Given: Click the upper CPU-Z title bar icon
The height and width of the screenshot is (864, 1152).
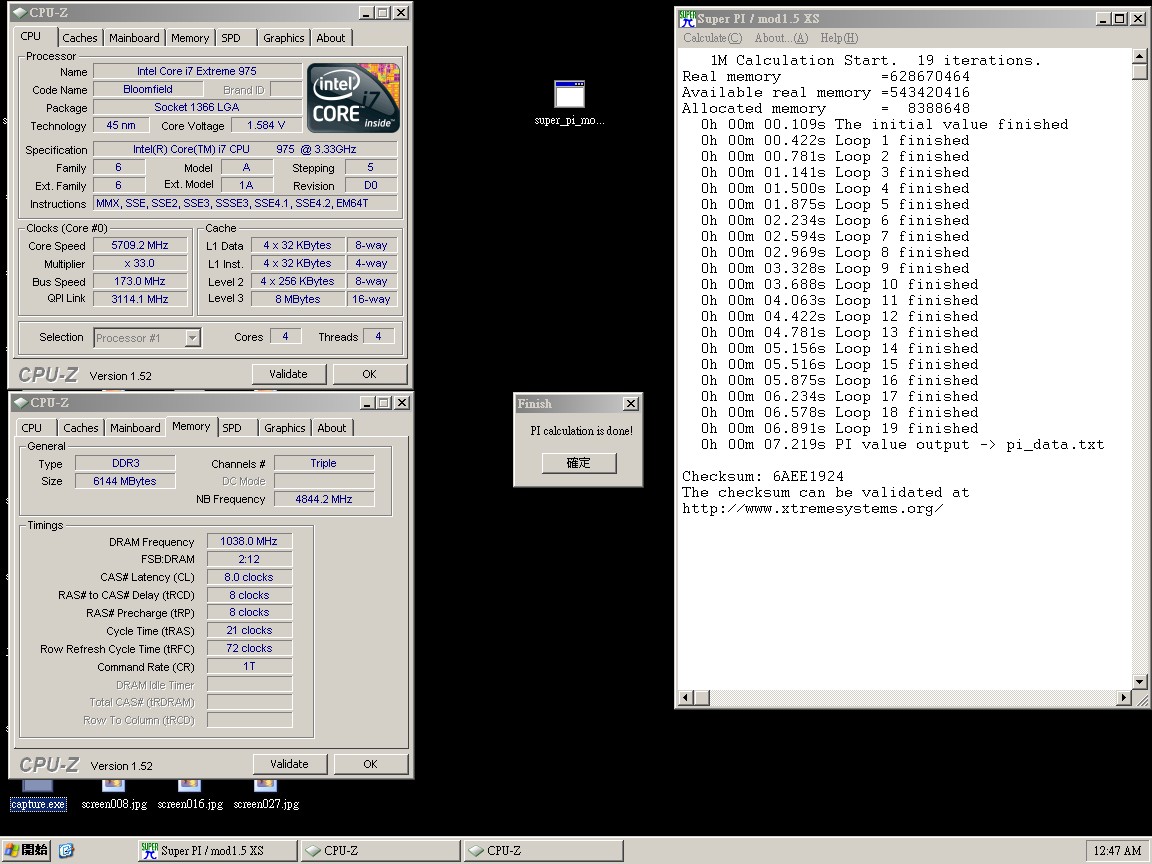Looking at the screenshot, I should point(20,12).
